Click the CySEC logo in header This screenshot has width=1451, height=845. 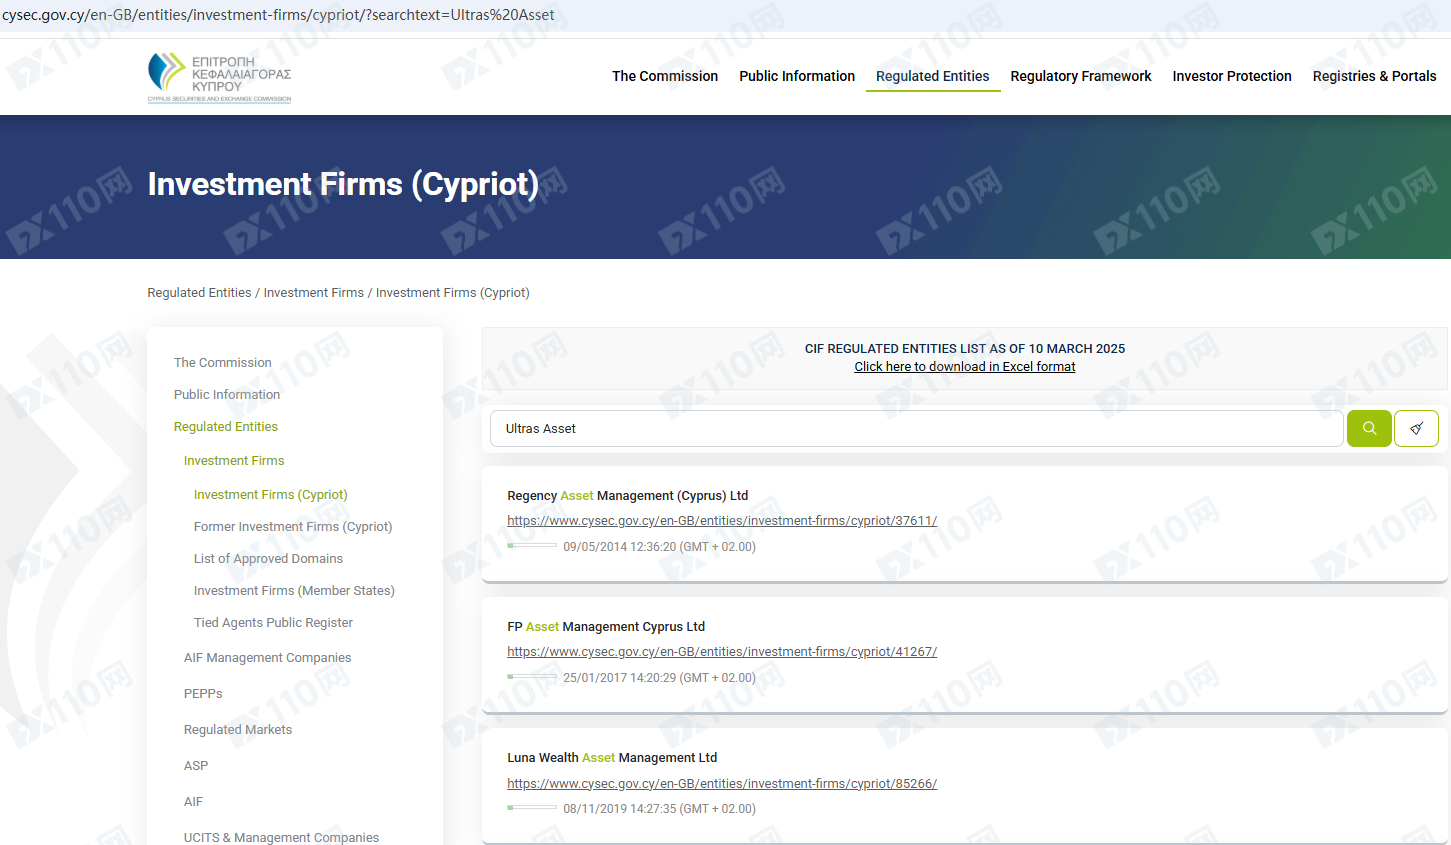click(x=219, y=77)
